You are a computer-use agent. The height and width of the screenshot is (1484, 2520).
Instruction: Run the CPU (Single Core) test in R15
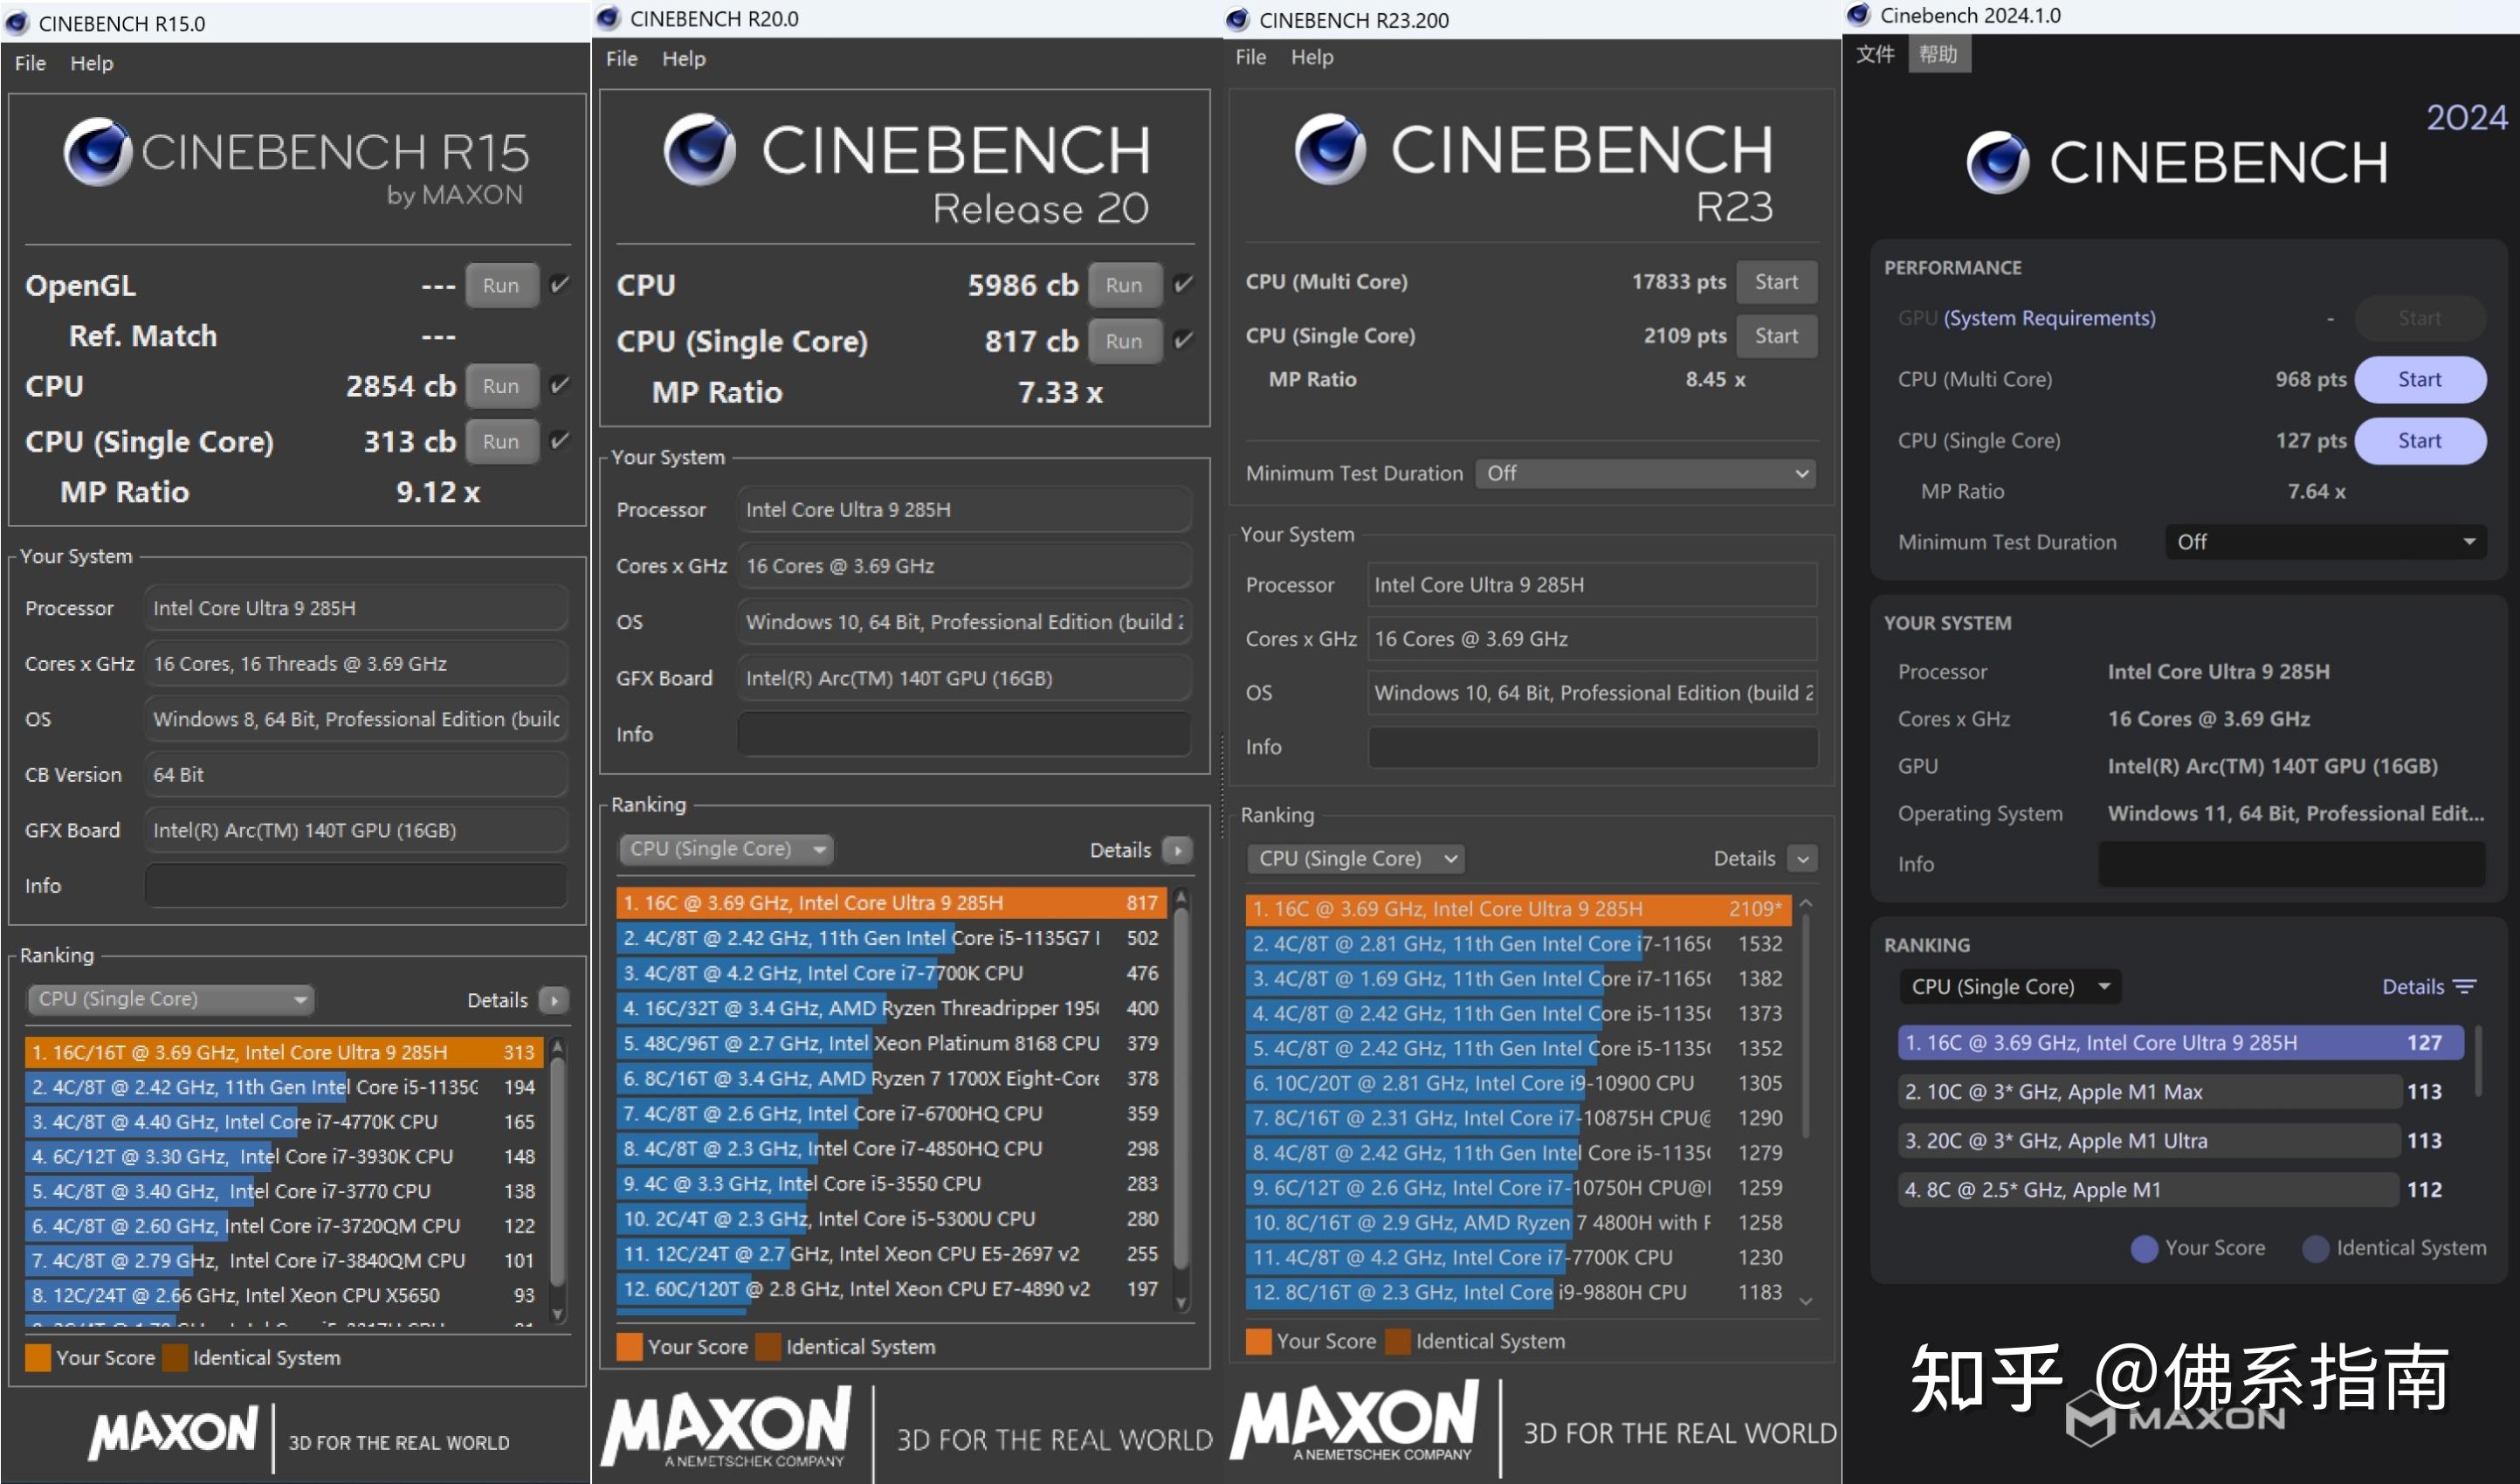(x=501, y=442)
